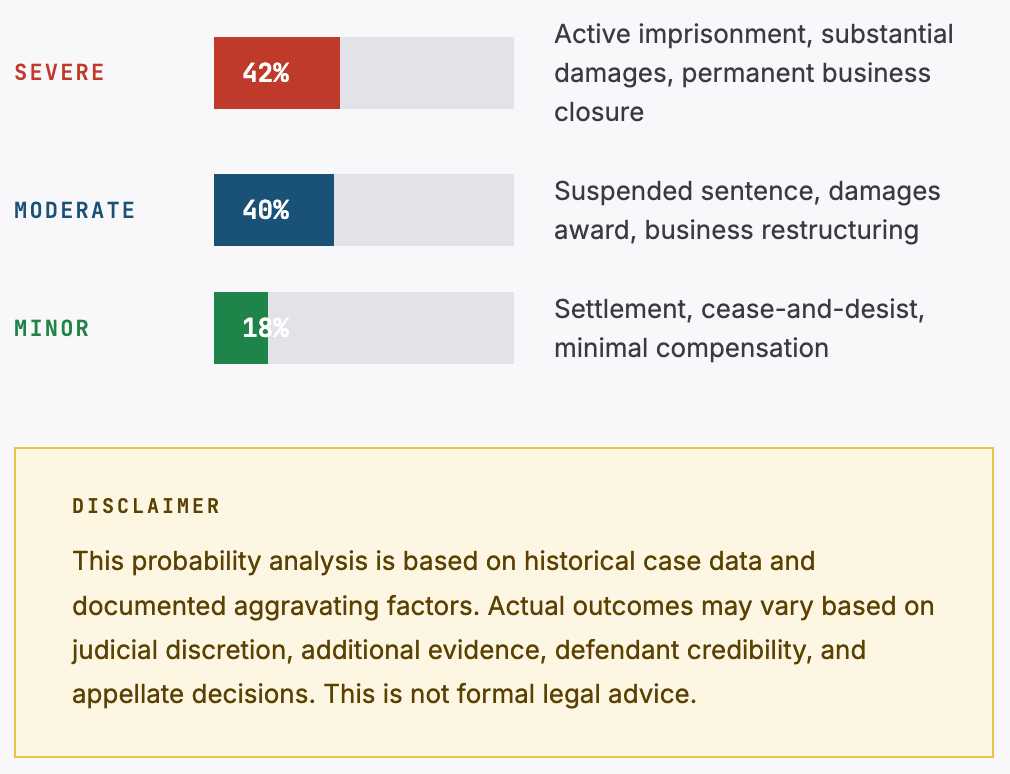Click the SEVERE label

(x=59, y=73)
